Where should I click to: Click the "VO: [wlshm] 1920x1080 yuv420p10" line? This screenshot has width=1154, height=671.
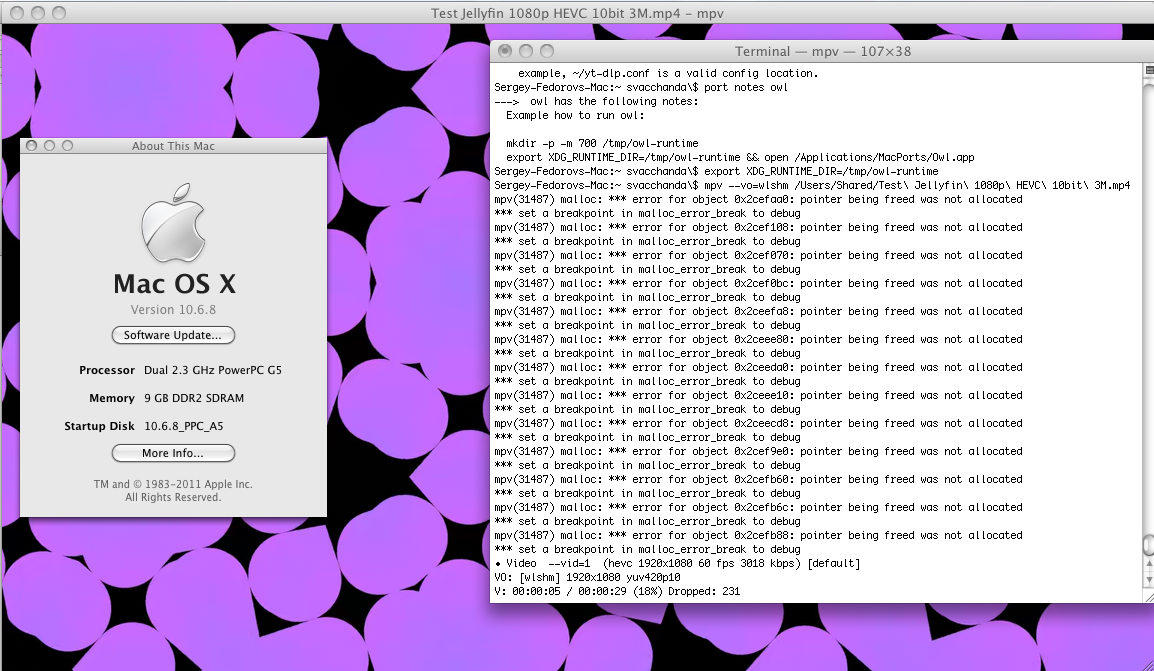587,578
